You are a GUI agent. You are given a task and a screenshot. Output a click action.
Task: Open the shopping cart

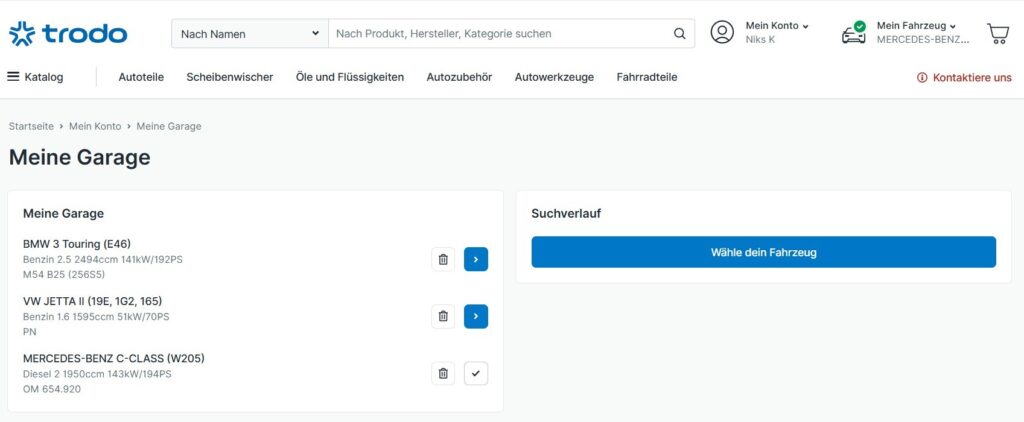997,33
